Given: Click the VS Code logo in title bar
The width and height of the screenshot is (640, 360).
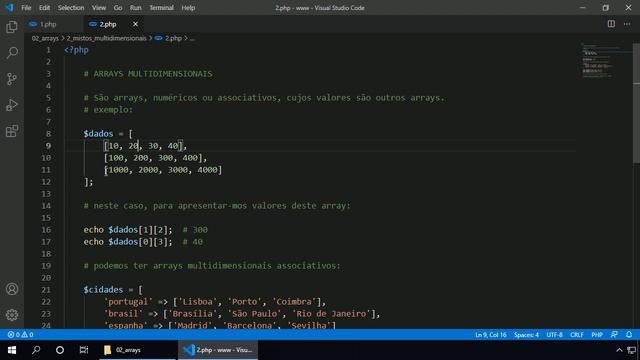Looking at the screenshot, I should (9, 8).
